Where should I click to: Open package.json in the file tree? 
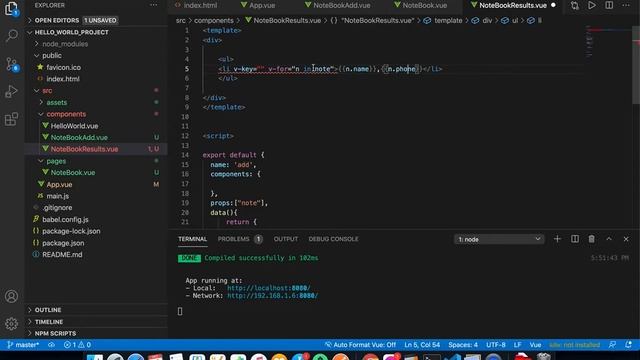point(63,243)
